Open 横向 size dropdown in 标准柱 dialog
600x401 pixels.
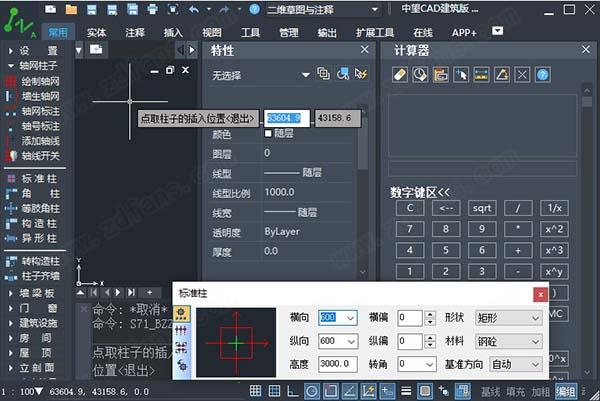tap(350, 318)
